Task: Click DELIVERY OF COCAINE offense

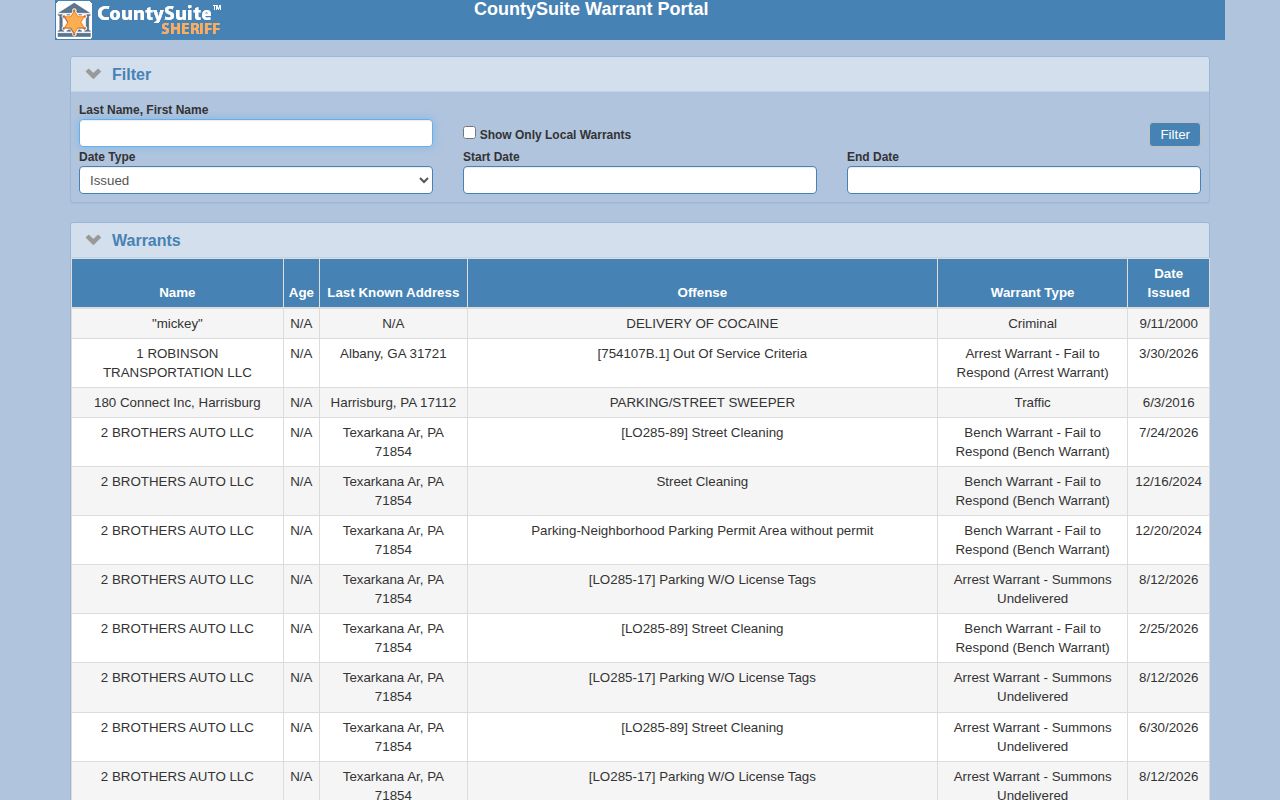Action: tap(702, 324)
